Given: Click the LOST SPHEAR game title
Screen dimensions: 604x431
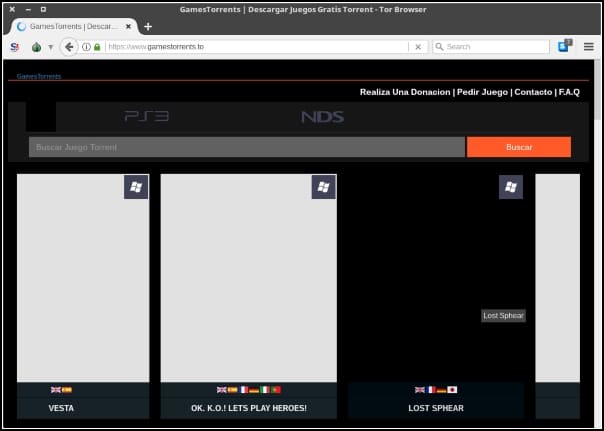Looking at the screenshot, I should pos(436,408).
